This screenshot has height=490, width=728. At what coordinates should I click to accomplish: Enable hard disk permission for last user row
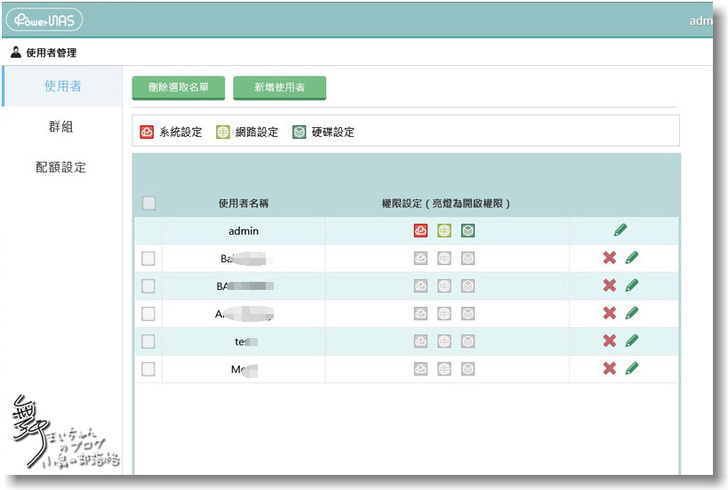468,369
